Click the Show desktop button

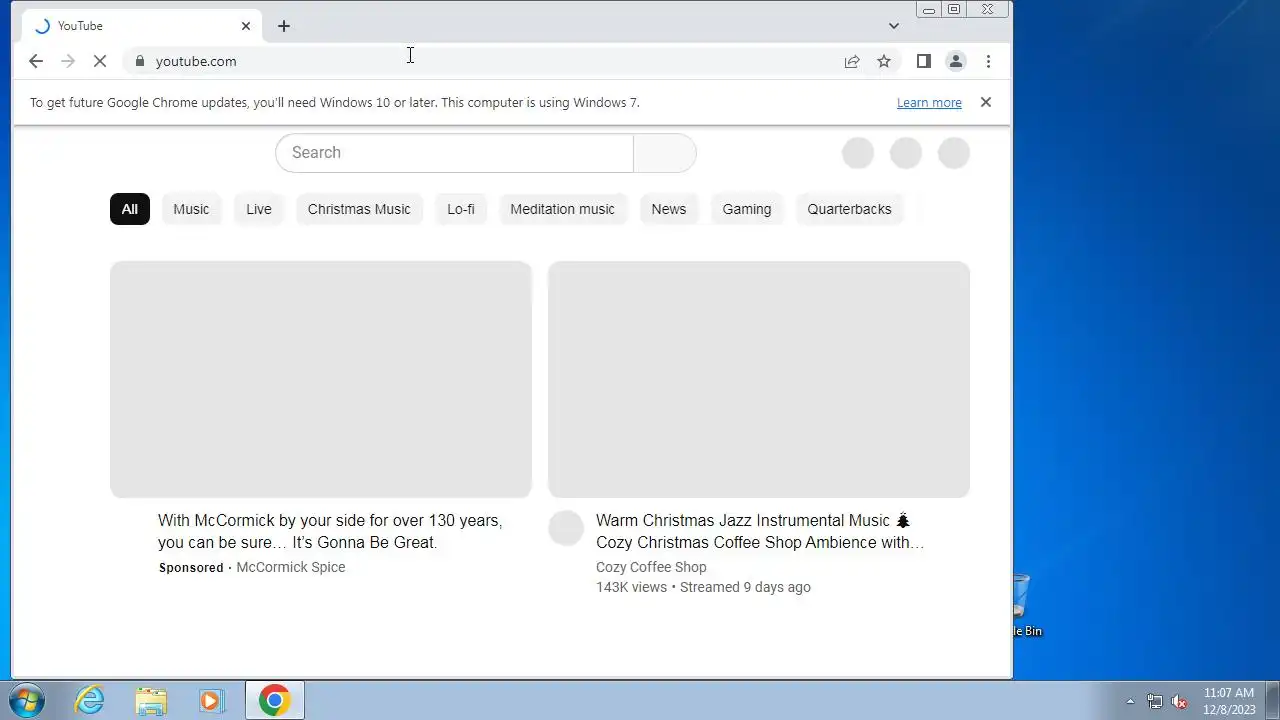click(x=1272, y=700)
